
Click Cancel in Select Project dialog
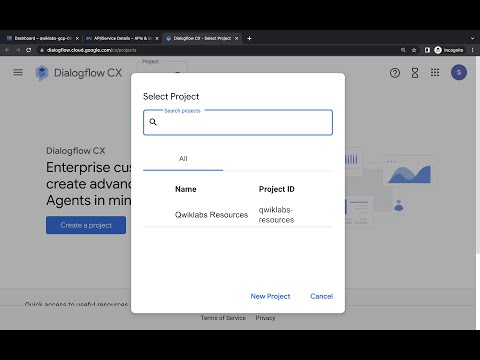pos(321,296)
